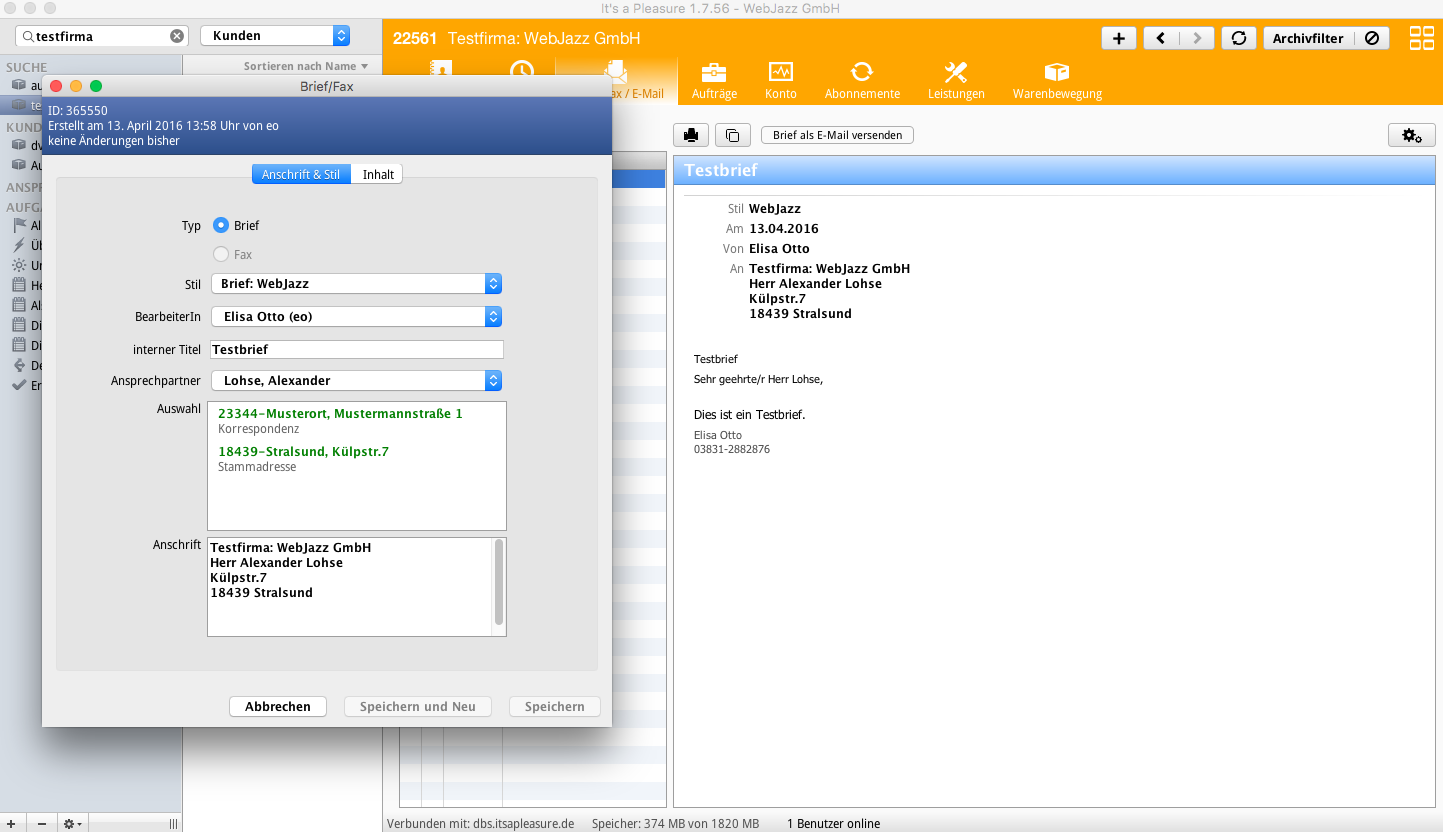Click the flag icon in the sidebar
1443x832 pixels.
(19, 226)
